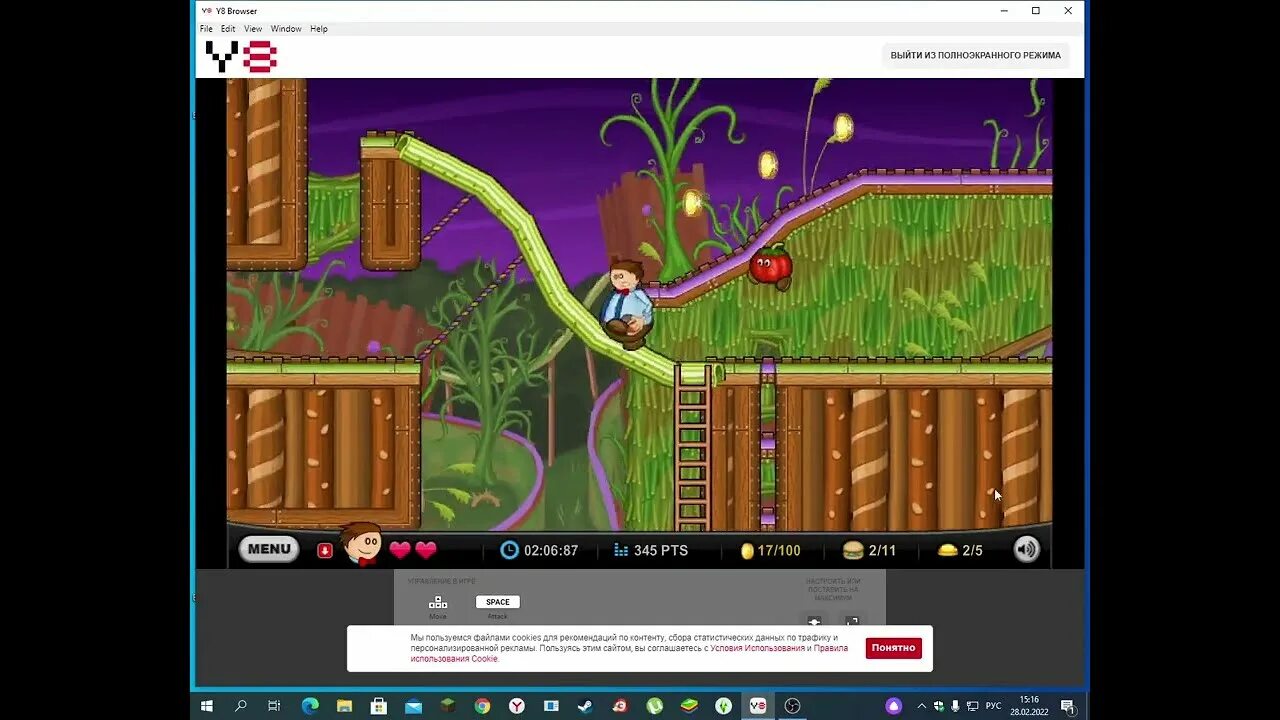Click the microphone tray icon
Viewport: 1280px width, 720px height.
tap(955, 706)
